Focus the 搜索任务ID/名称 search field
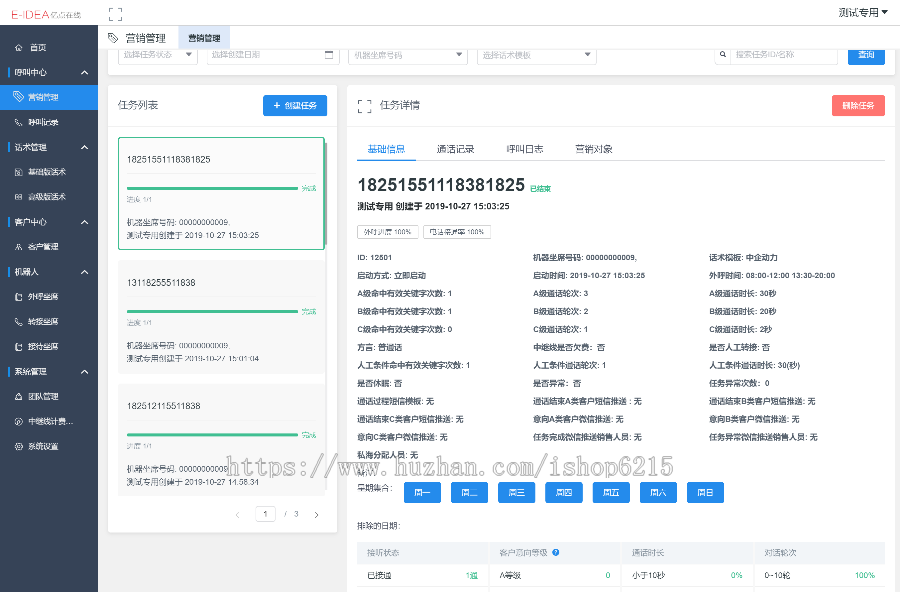The height and width of the screenshot is (592, 900). coord(783,55)
